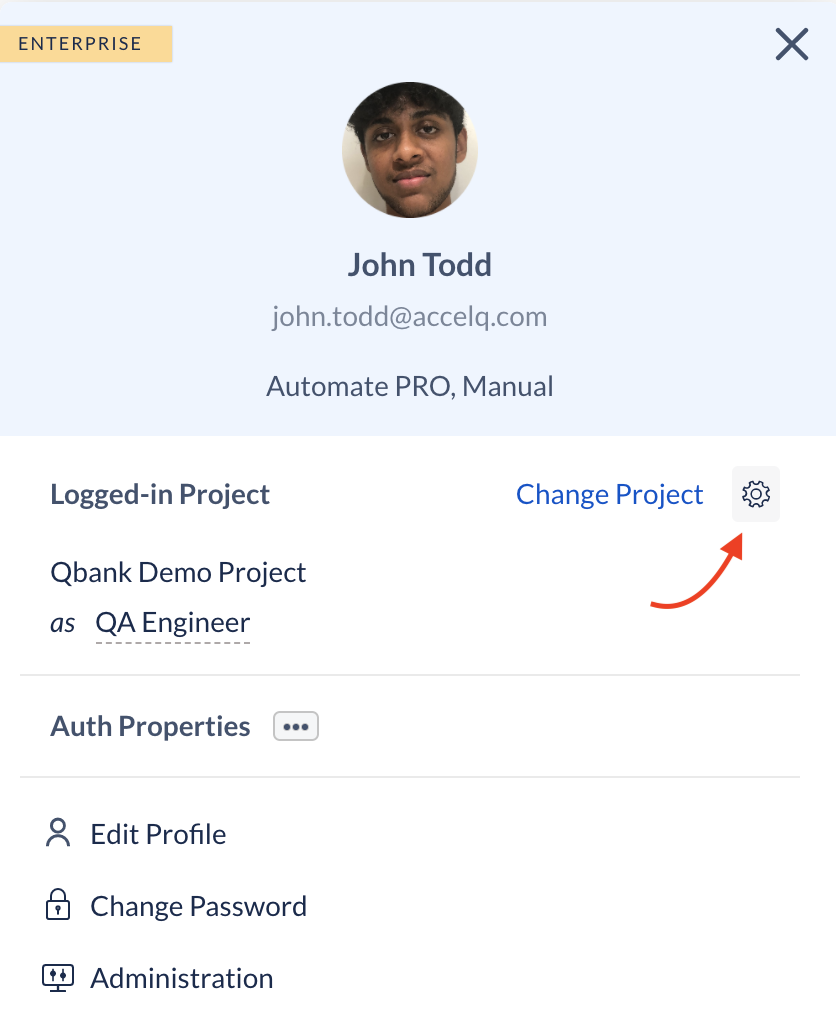Open Auth Properties ellipsis menu

coord(296,726)
